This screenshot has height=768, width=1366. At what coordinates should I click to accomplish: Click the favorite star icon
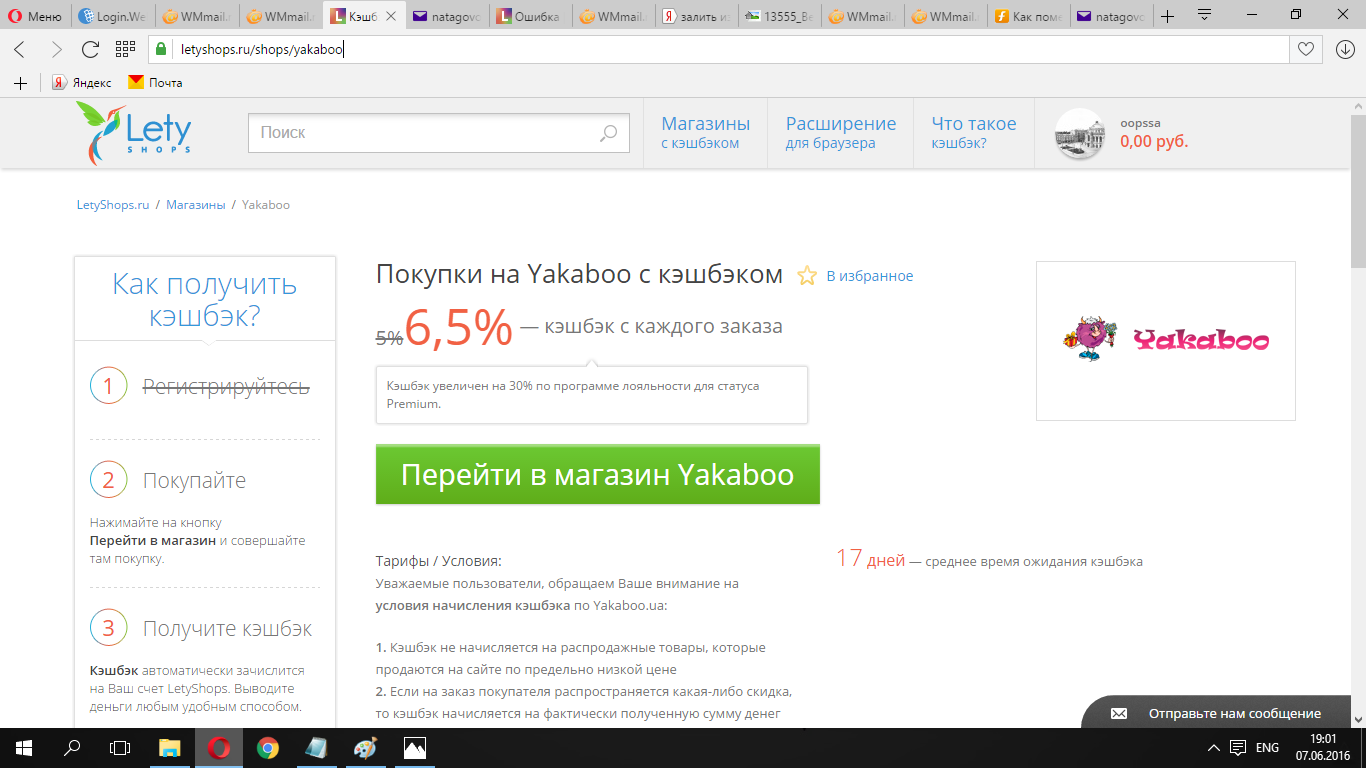pos(807,276)
